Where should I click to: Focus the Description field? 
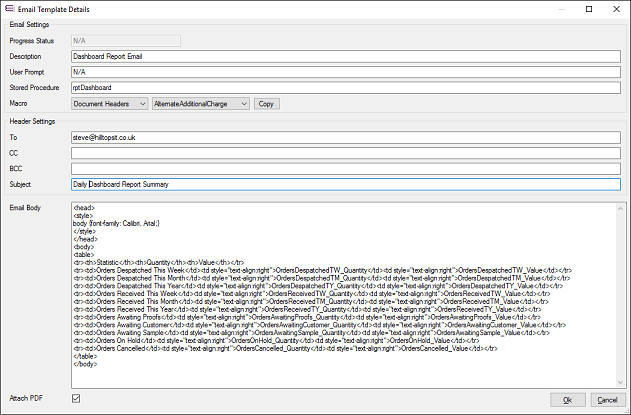345,56
